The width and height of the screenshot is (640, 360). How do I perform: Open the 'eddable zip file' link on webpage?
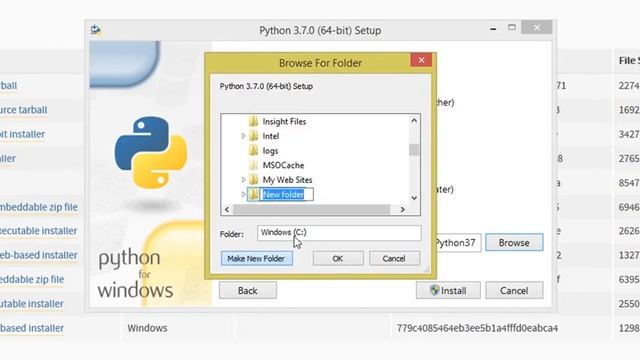32,280
